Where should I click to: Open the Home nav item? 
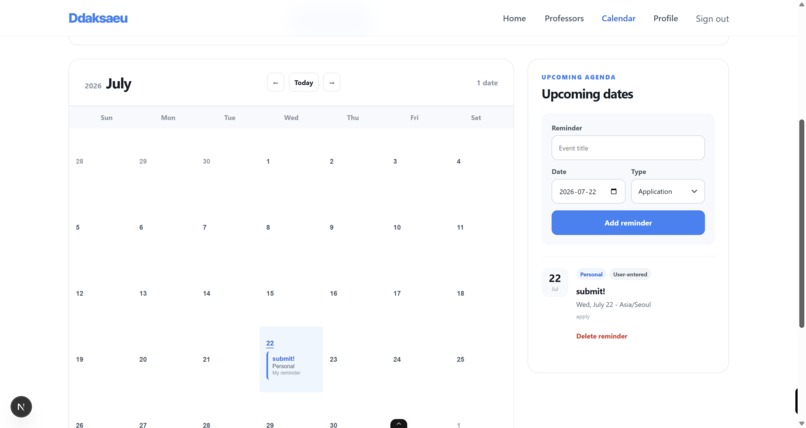click(x=514, y=18)
